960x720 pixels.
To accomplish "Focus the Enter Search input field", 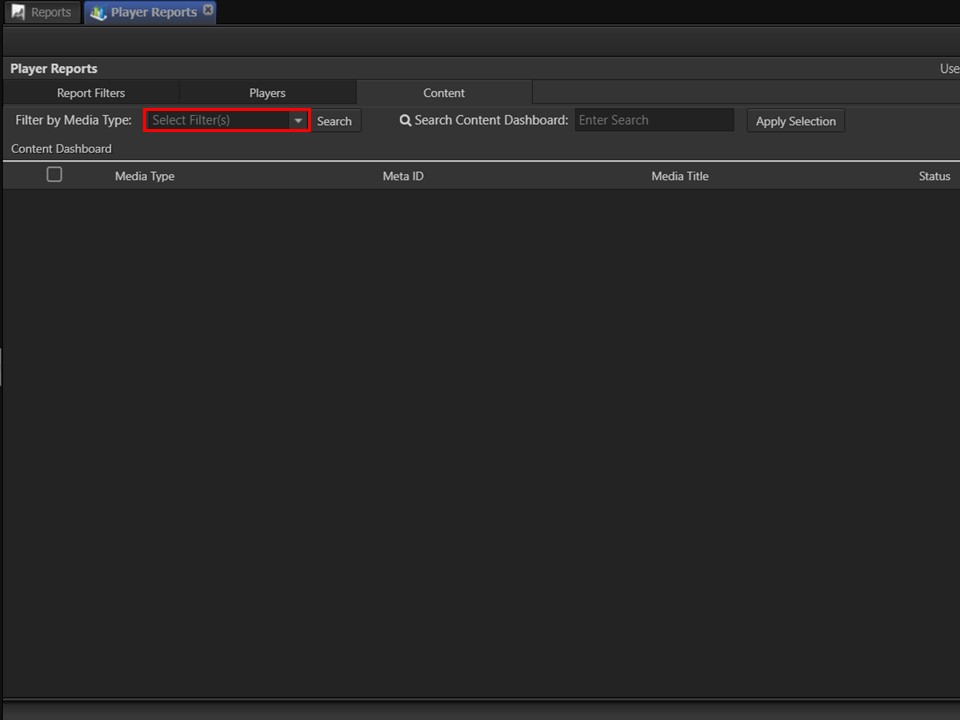I will pyautogui.click(x=654, y=120).
